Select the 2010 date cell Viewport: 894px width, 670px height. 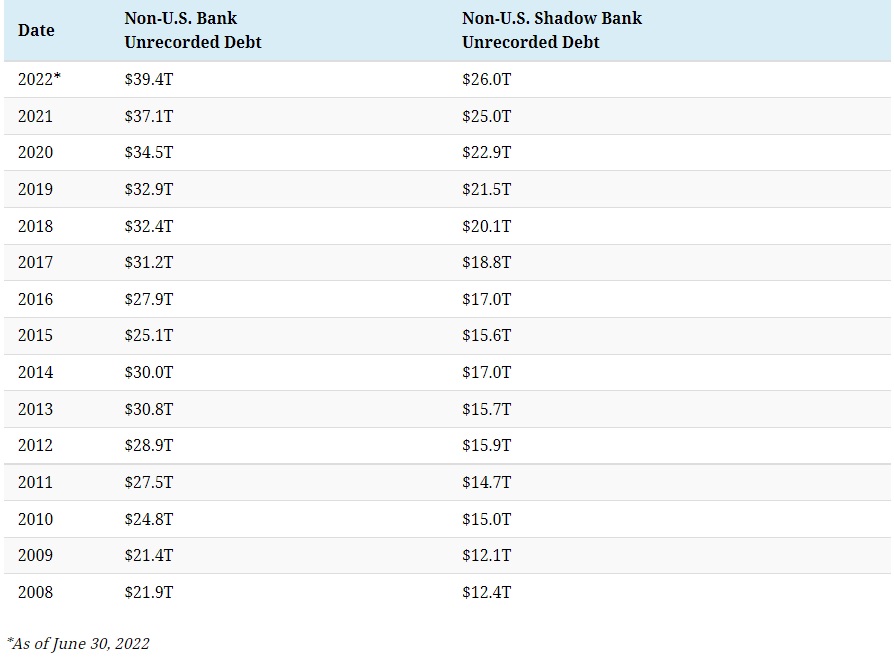[35, 519]
